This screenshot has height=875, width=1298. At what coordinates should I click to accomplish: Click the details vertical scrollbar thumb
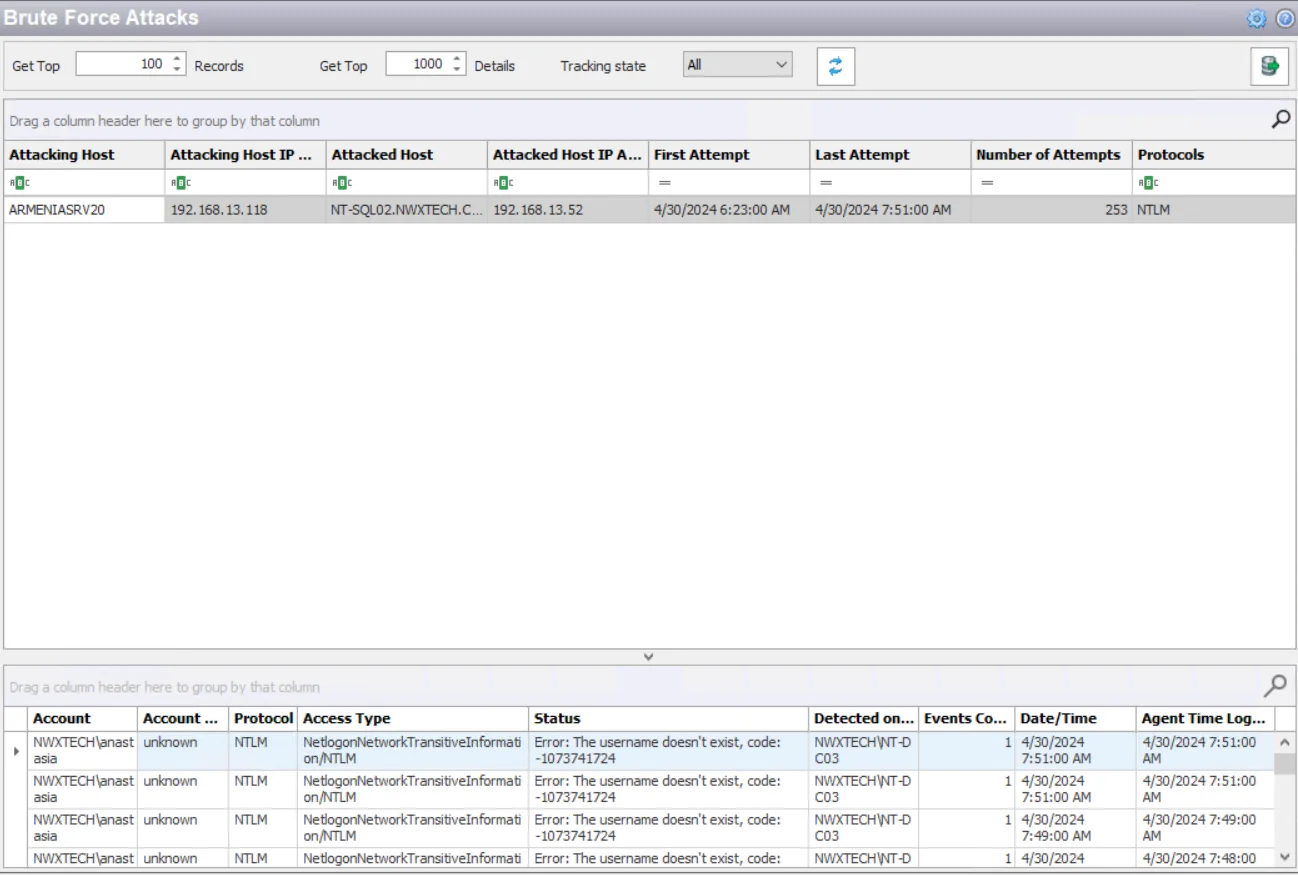(1285, 764)
